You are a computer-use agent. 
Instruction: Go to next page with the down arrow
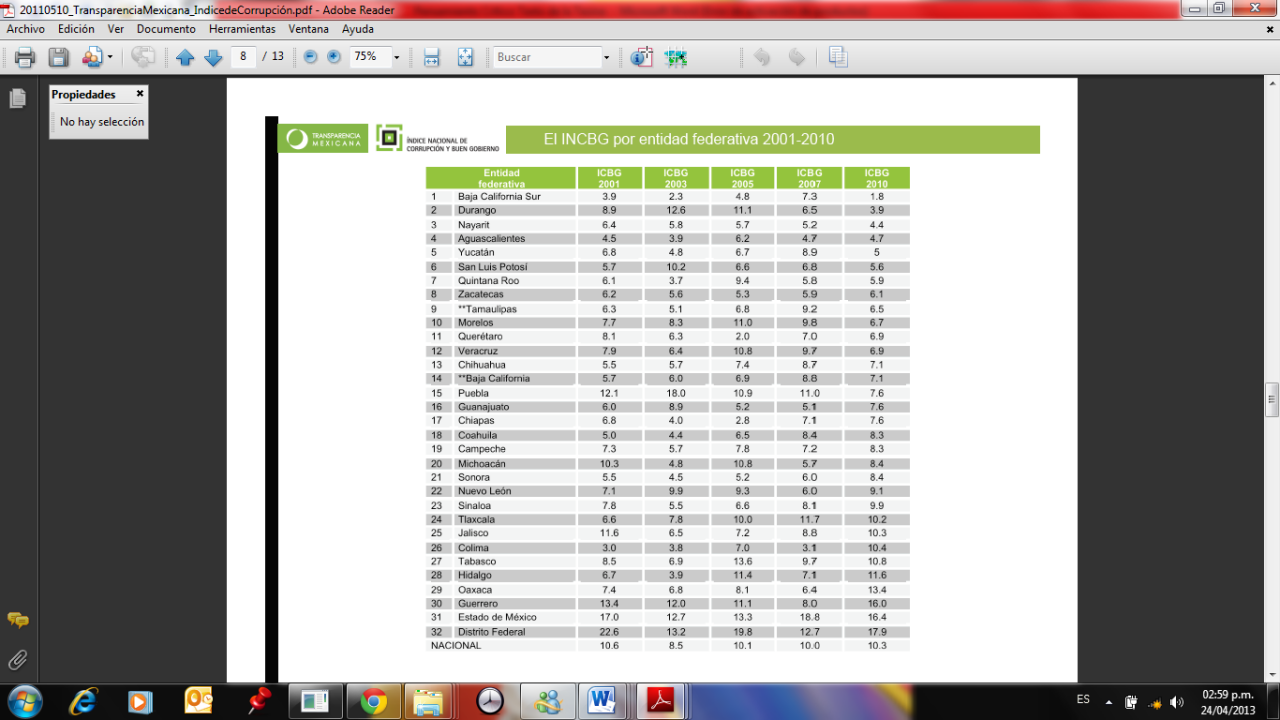click(x=213, y=57)
